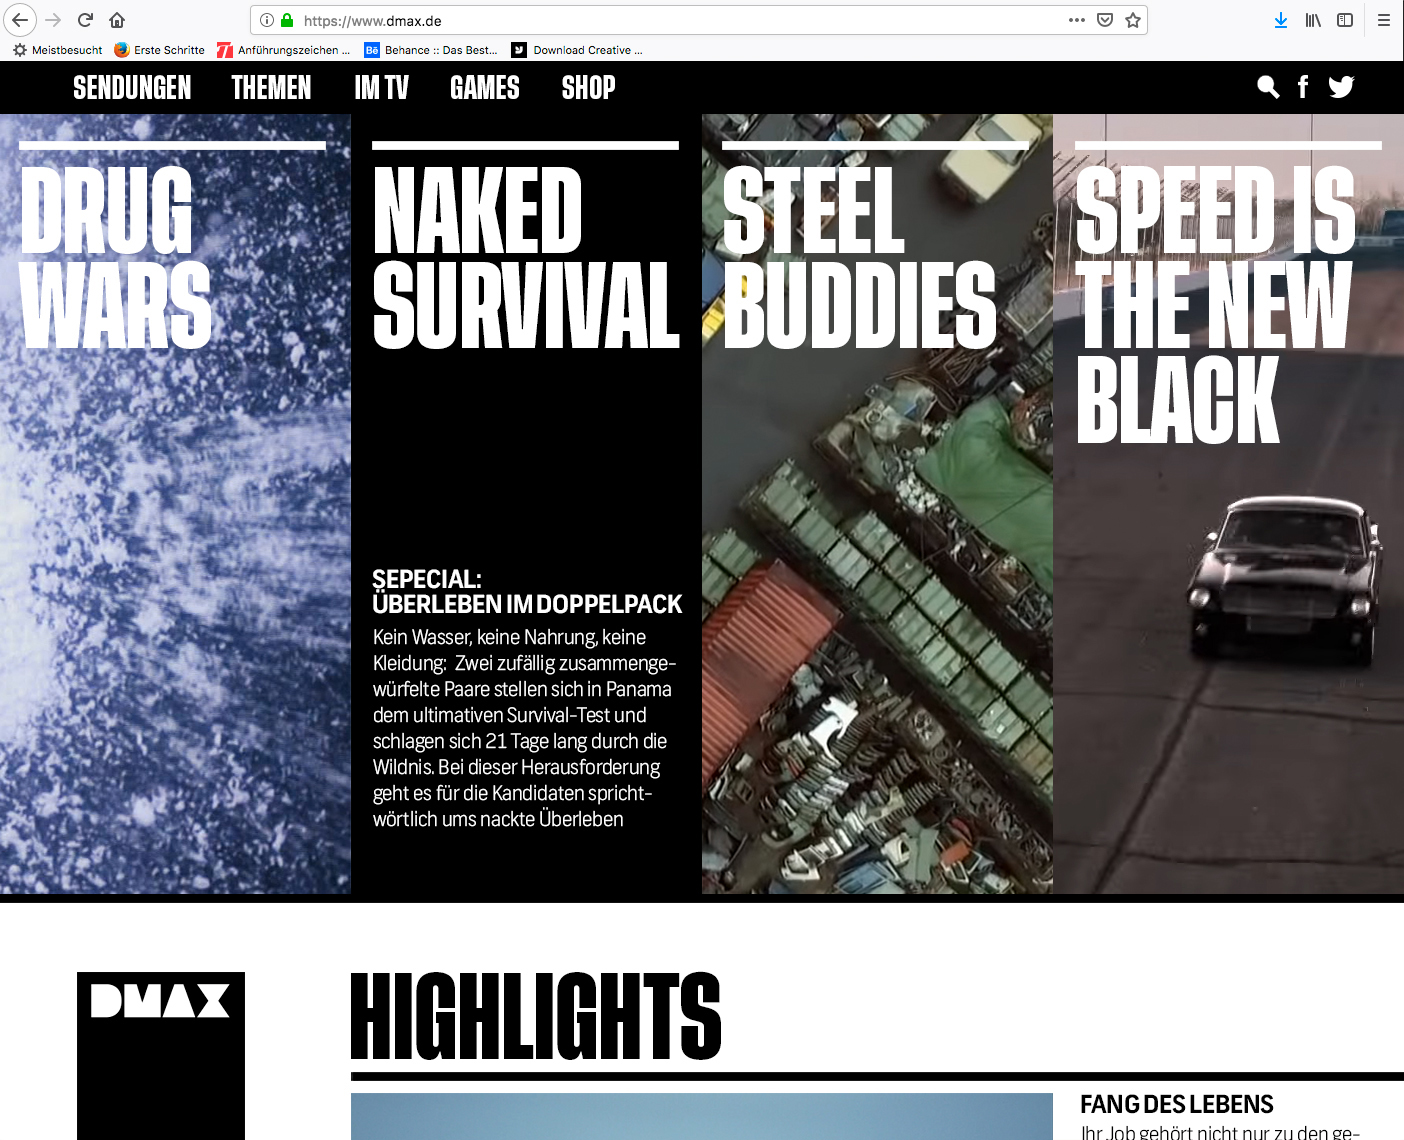Open the NAKED SURVIVAL title
Image resolution: width=1404 pixels, height=1140 pixels.
tap(526, 257)
